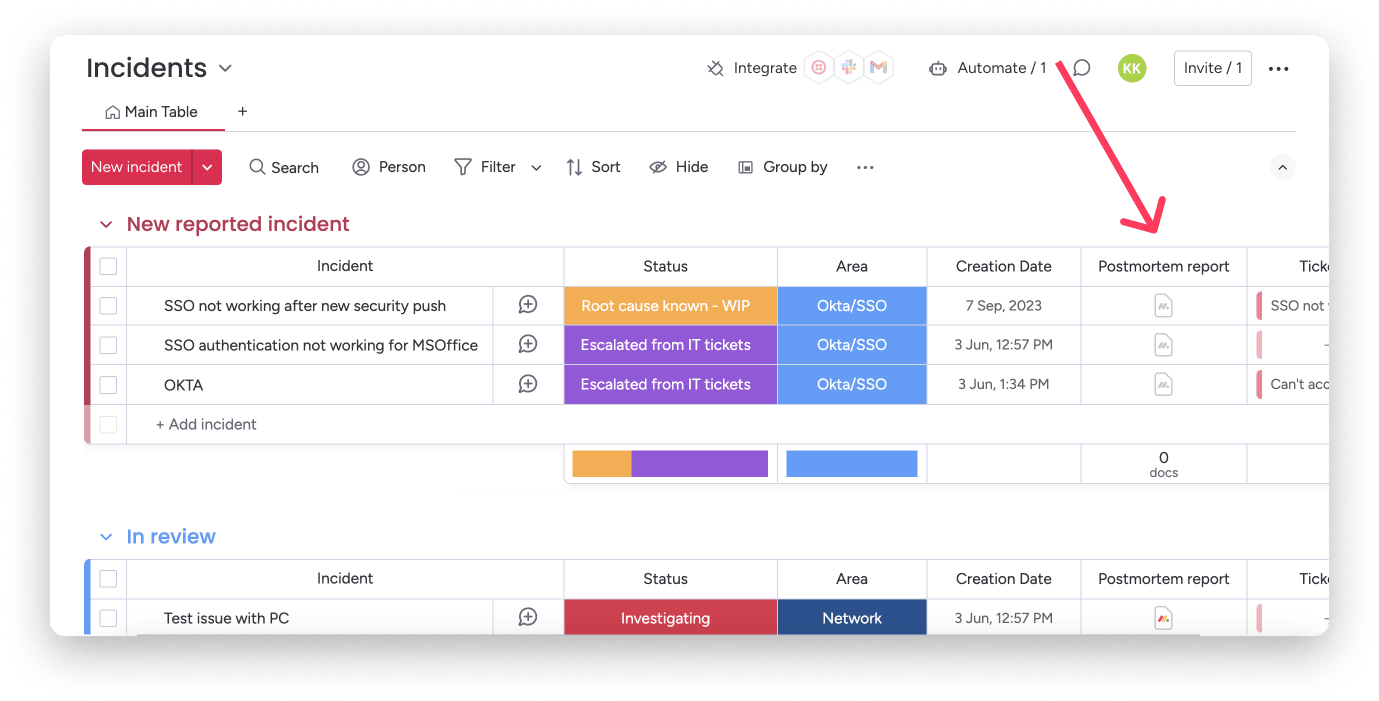Image resolution: width=1379 pixels, height=701 pixels.
Task: Click the Area summary blue bar
Action: (852, 464)
